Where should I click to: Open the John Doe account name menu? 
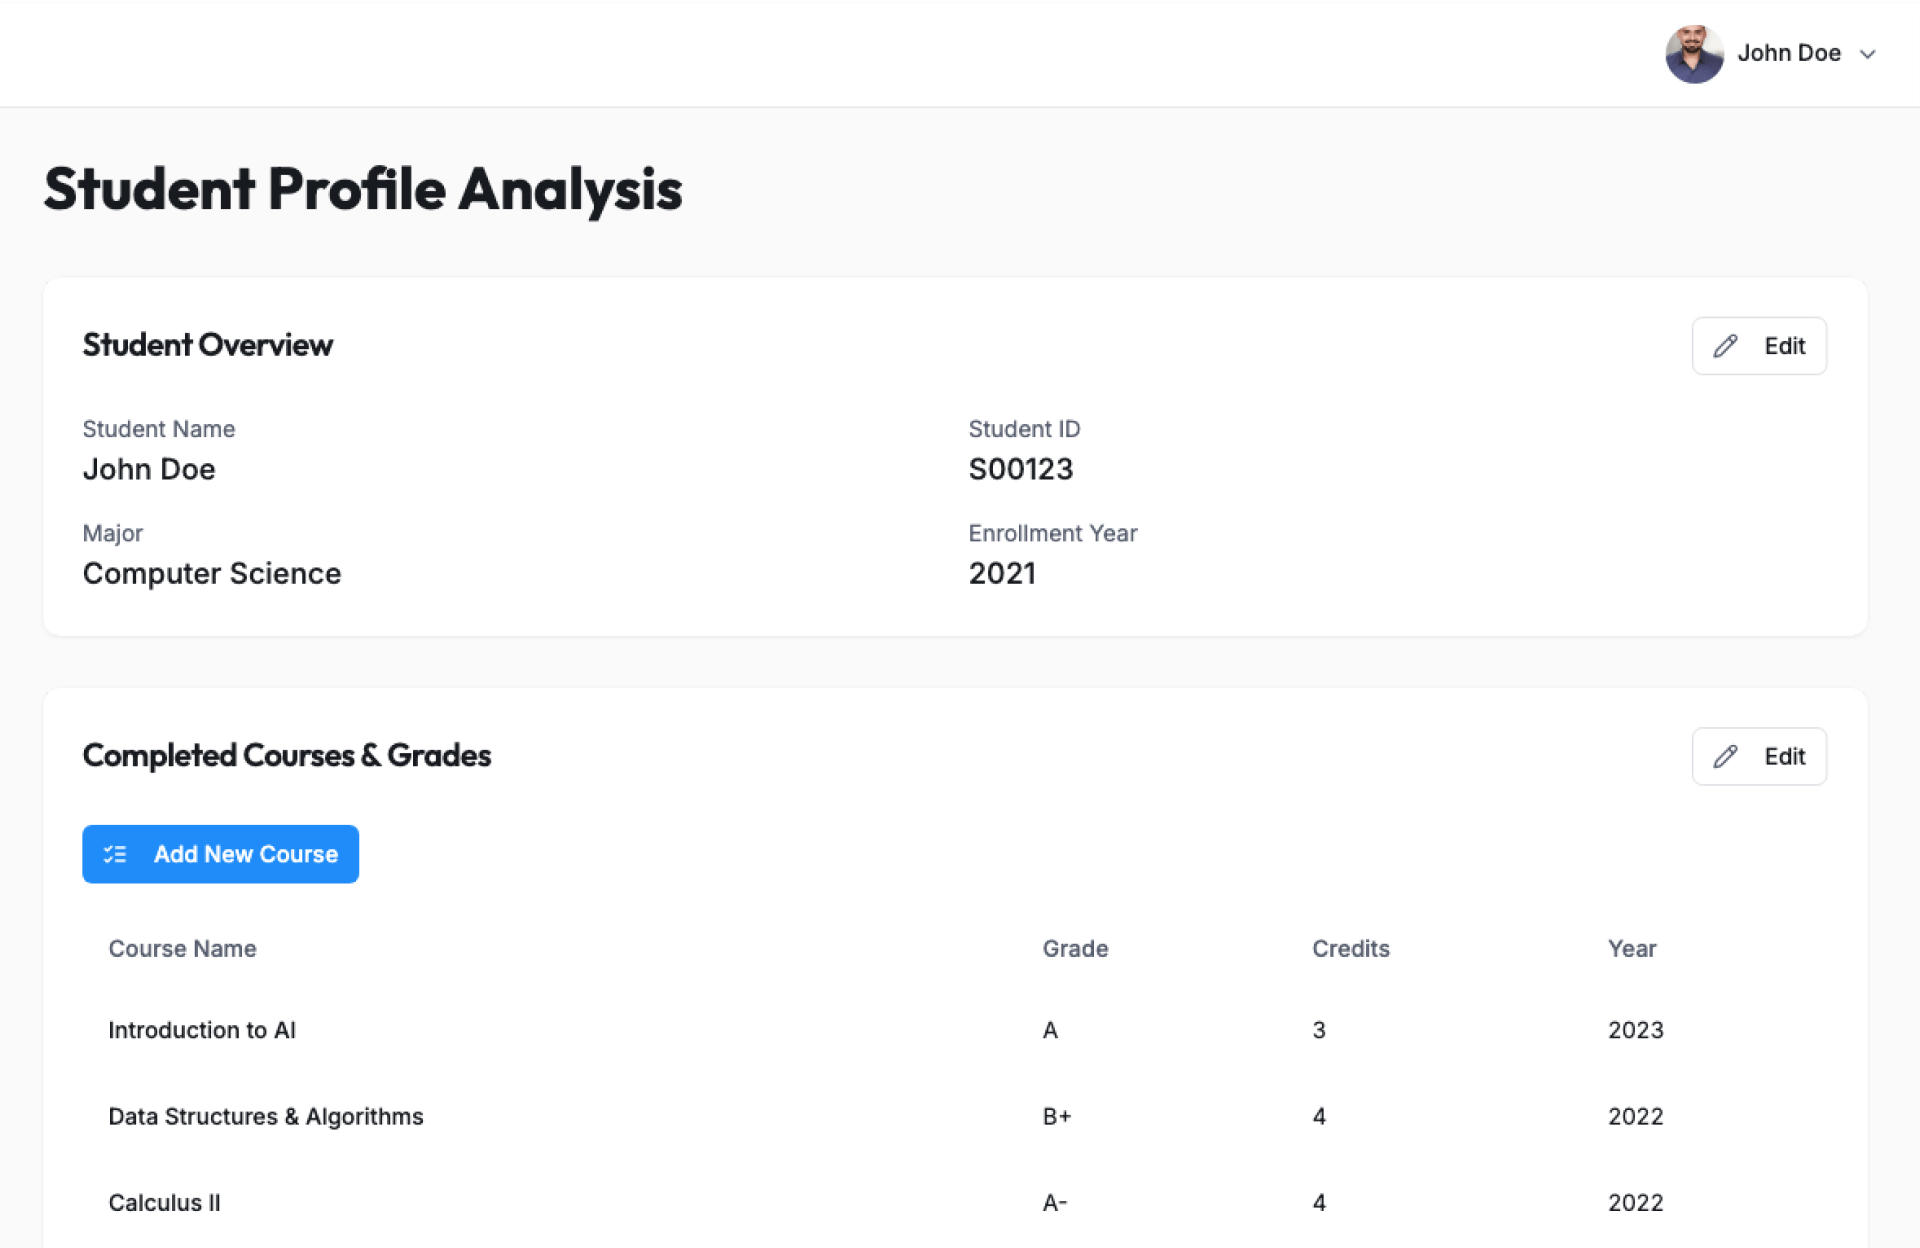pyautogui.click(x=1788, y=54)
